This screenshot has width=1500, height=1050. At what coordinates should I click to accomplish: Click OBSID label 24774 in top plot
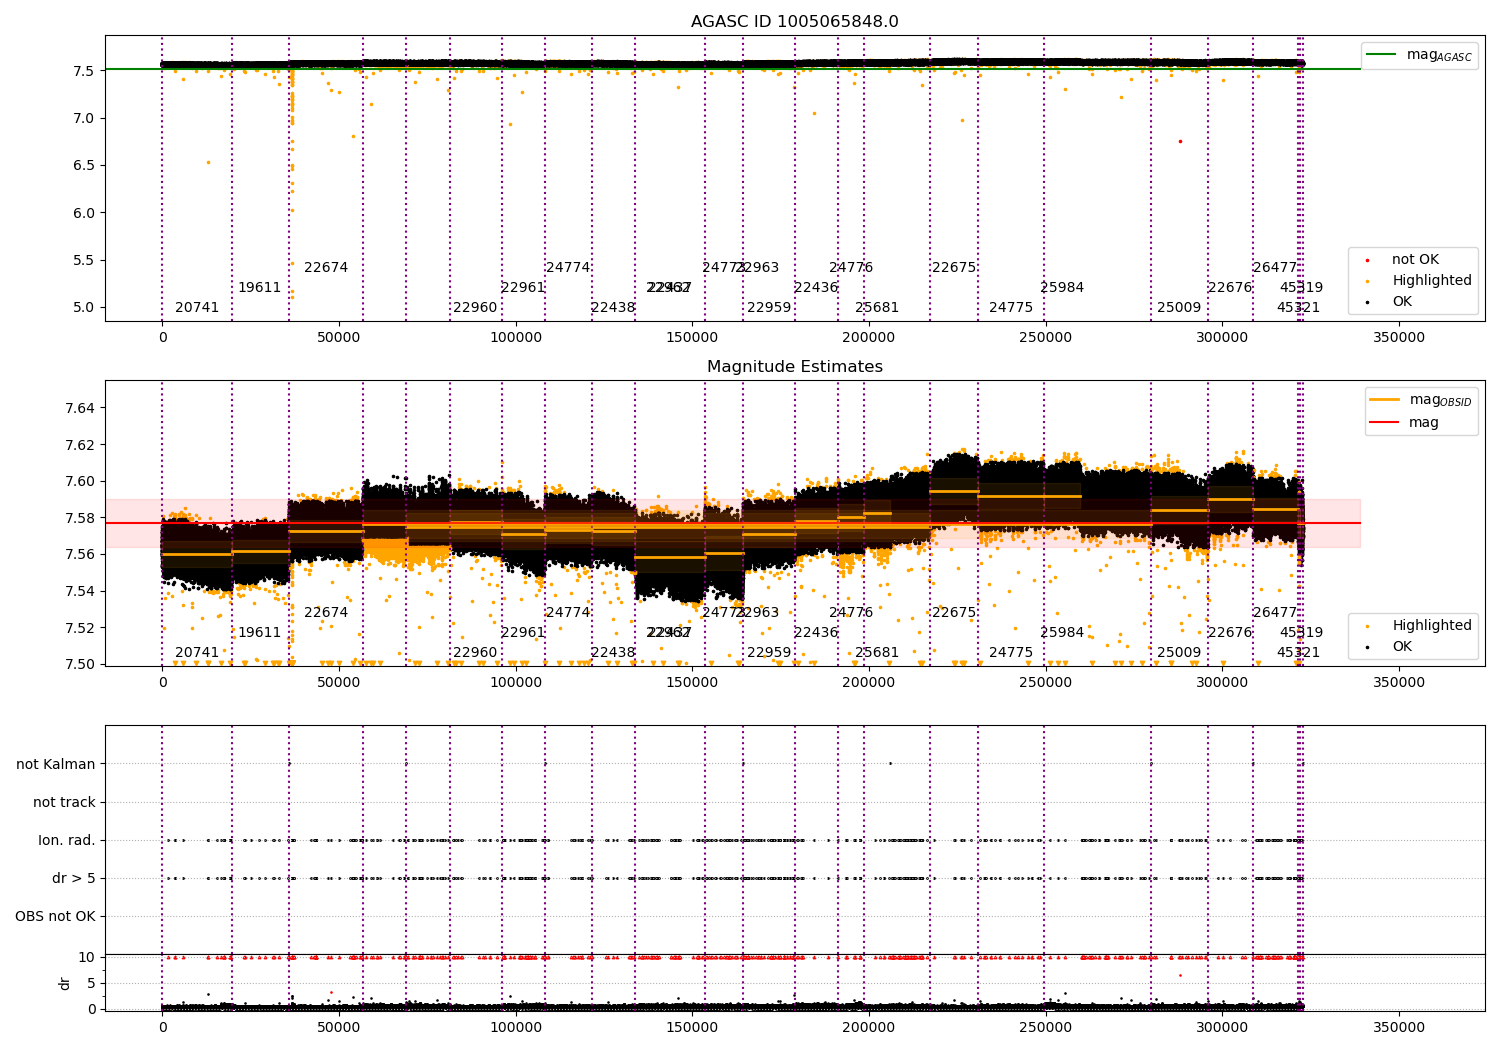[568, 268]
